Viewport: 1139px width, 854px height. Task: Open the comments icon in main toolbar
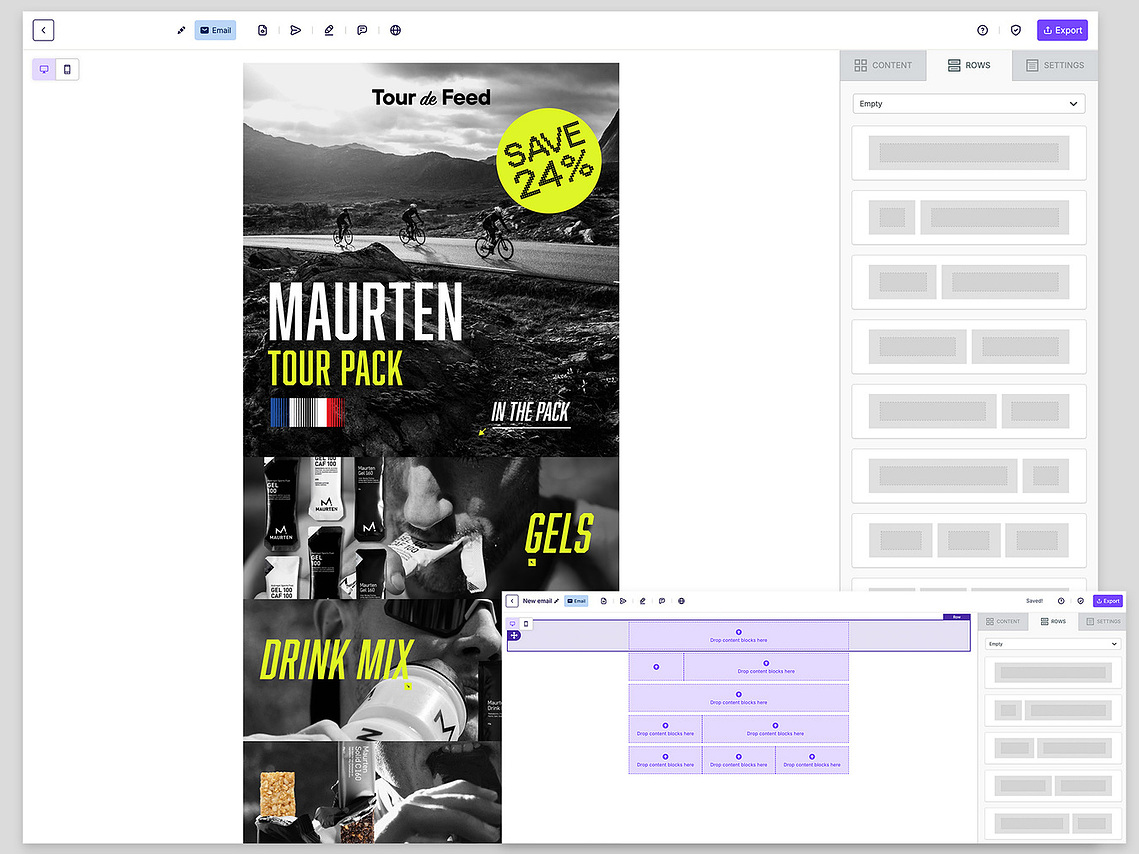tap(362, 30)
